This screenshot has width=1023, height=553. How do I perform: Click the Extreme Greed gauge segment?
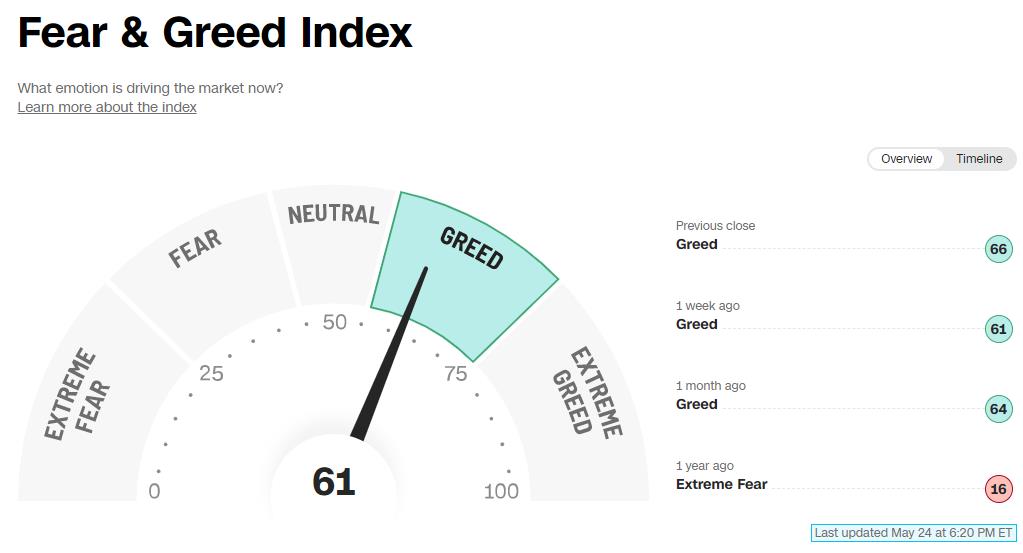coord(574,404)
